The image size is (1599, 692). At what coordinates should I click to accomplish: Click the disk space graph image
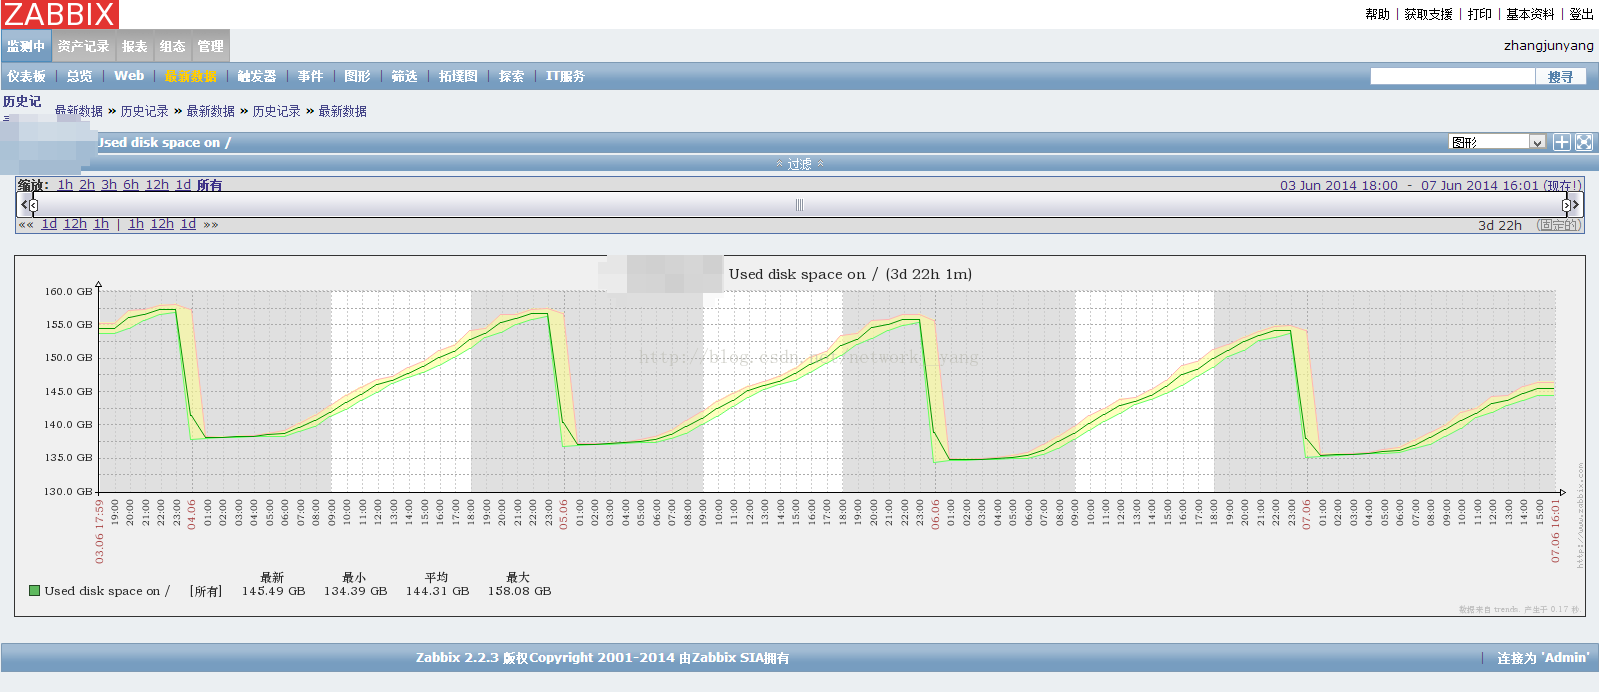coord(800,435)
